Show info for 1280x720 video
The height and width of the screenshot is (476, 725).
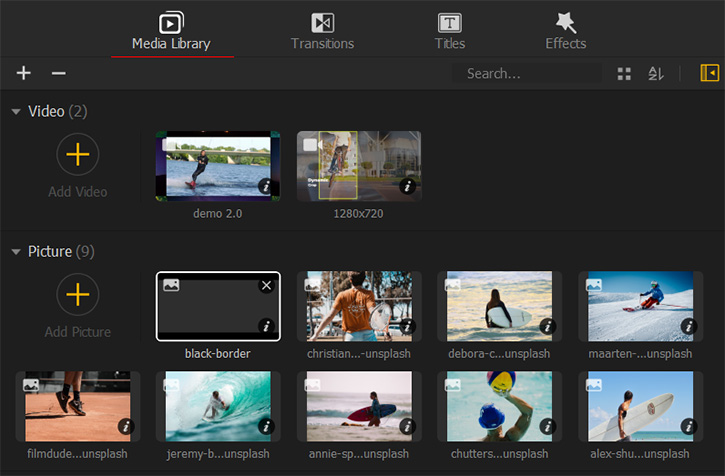[407, 186]
